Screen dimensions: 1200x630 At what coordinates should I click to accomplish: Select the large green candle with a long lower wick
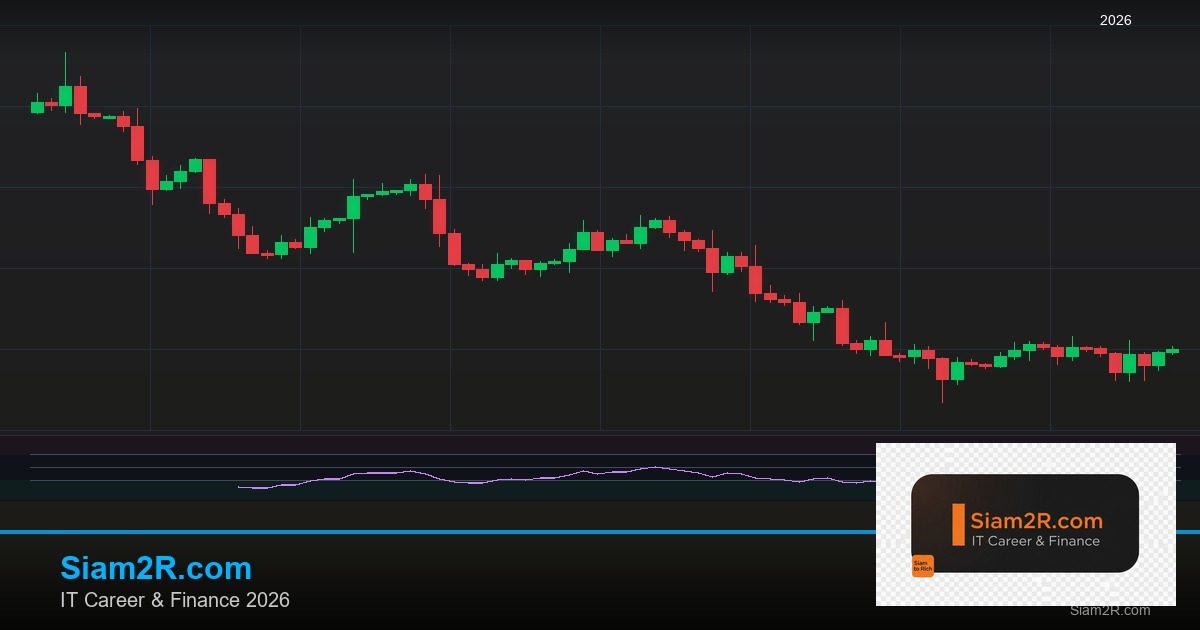point(353,207)
